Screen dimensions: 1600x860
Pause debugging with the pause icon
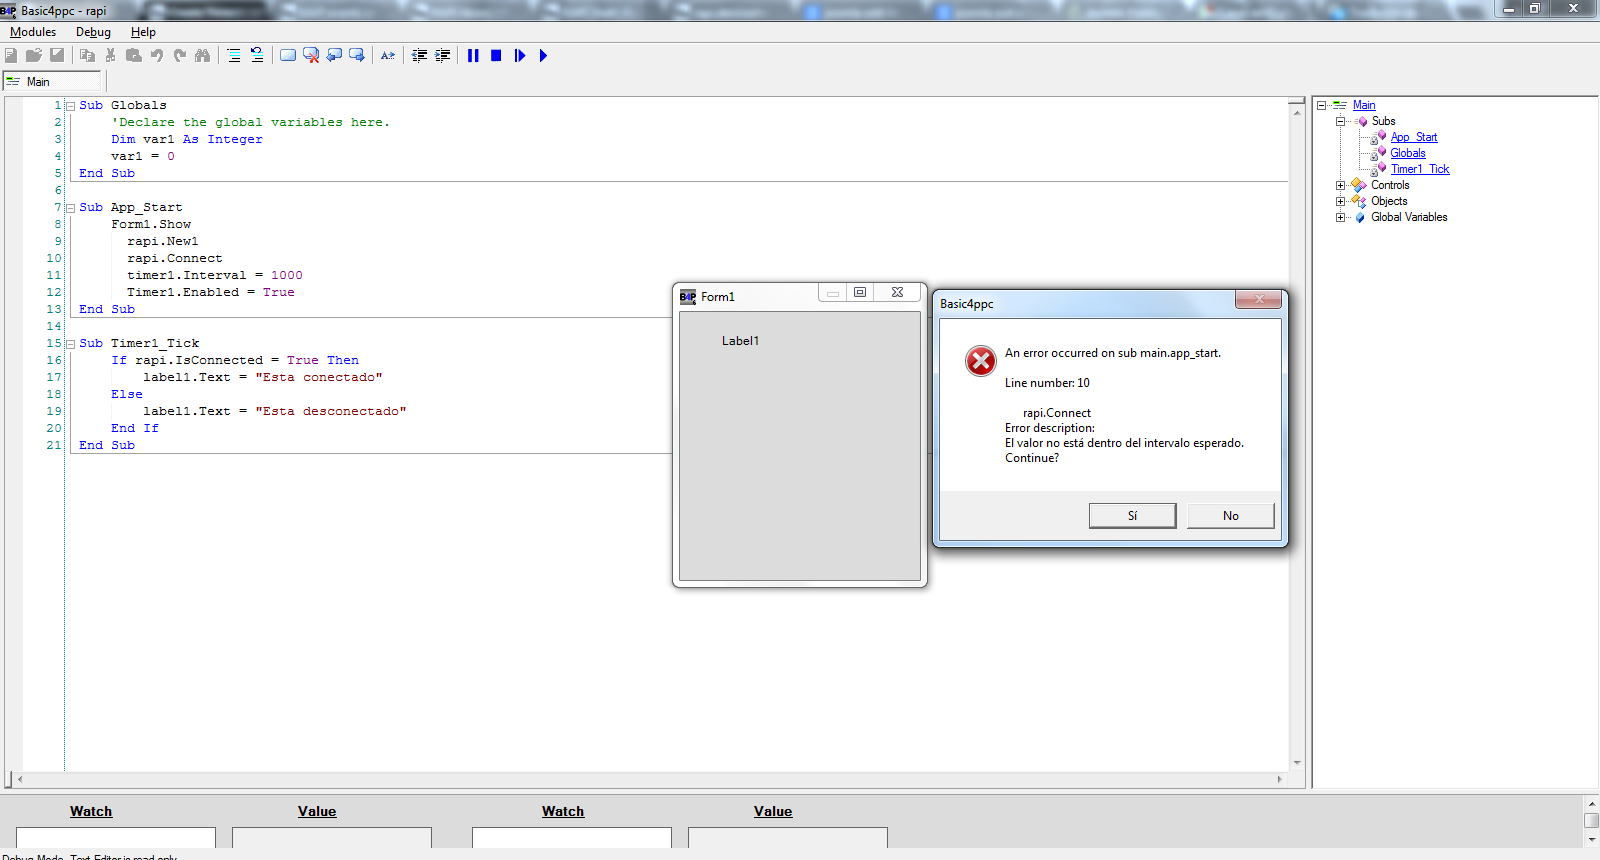[x=473, y=56]
